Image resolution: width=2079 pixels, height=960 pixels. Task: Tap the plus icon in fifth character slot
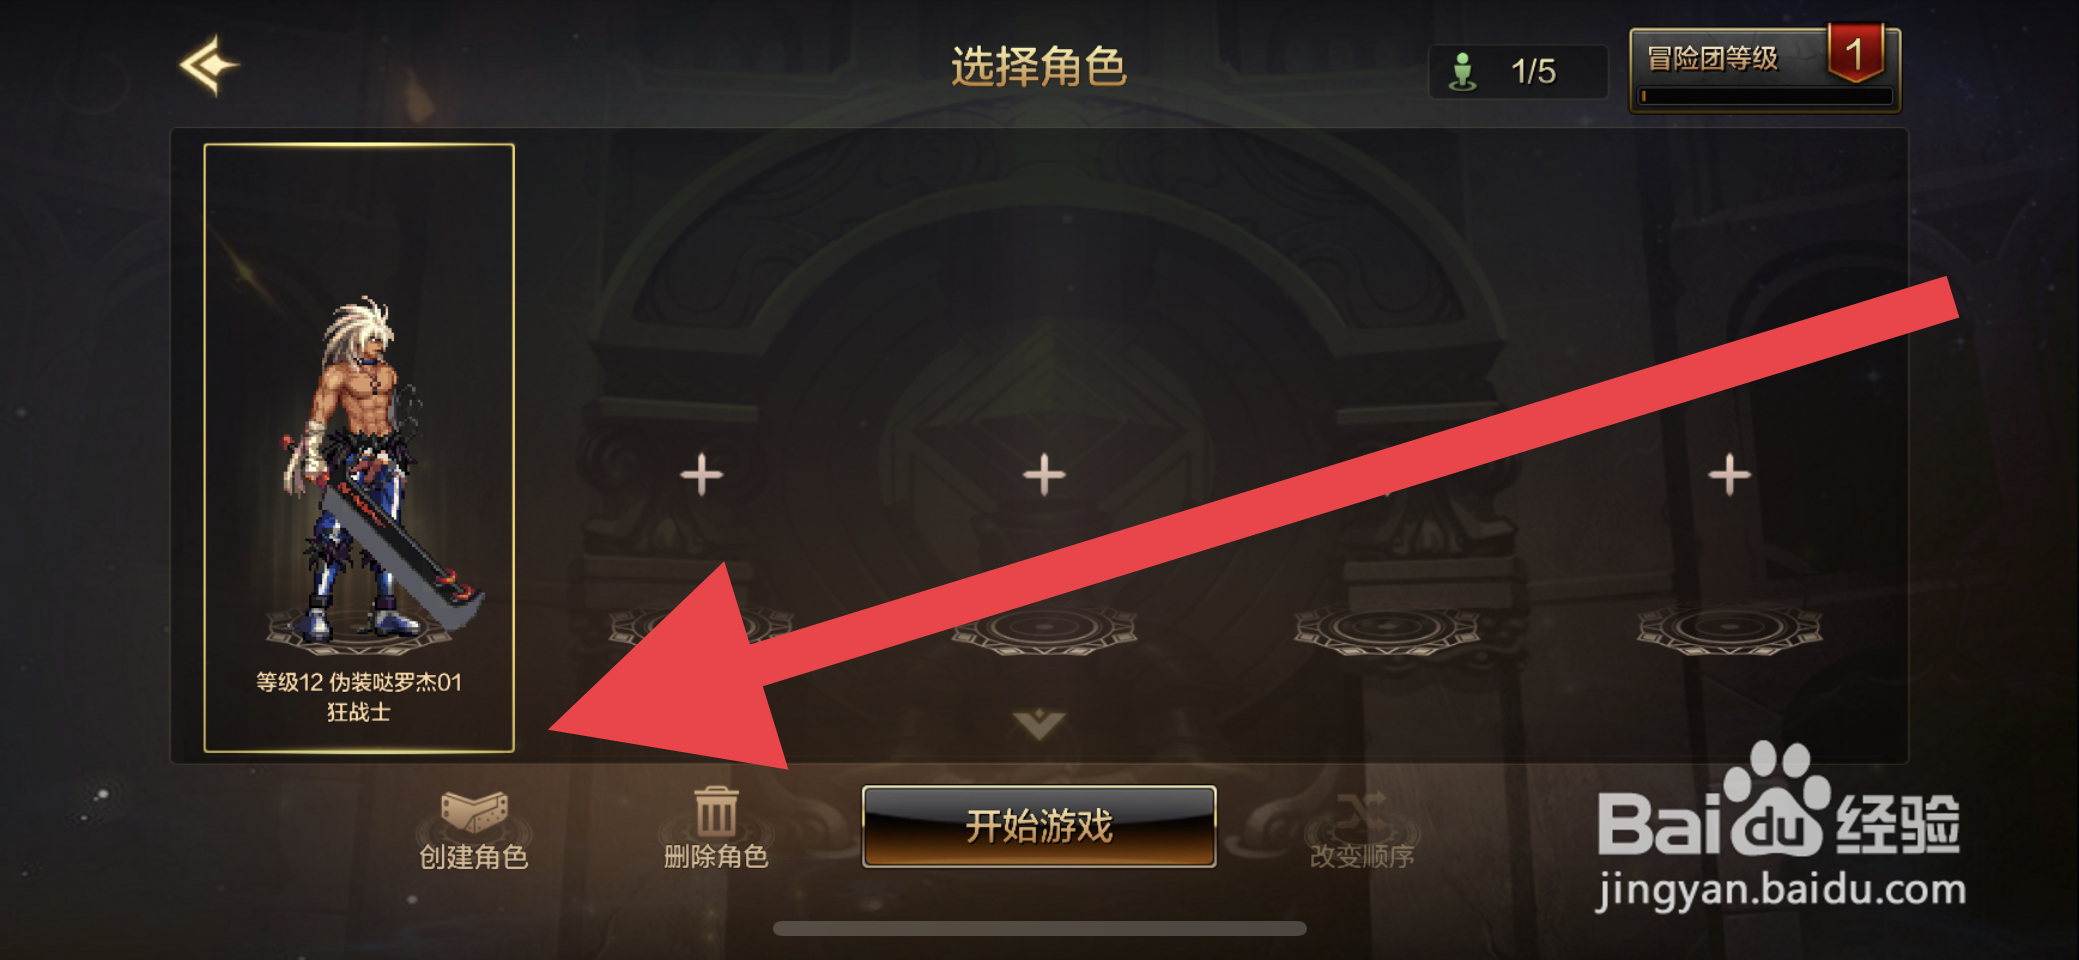1729,474
